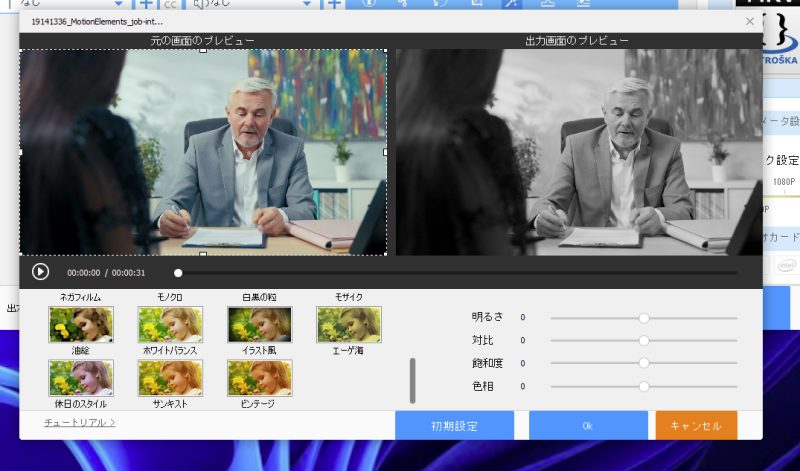Click the 飽和度 saturation slider handle
Screen dimensions: 800x471
coord(644,363)
